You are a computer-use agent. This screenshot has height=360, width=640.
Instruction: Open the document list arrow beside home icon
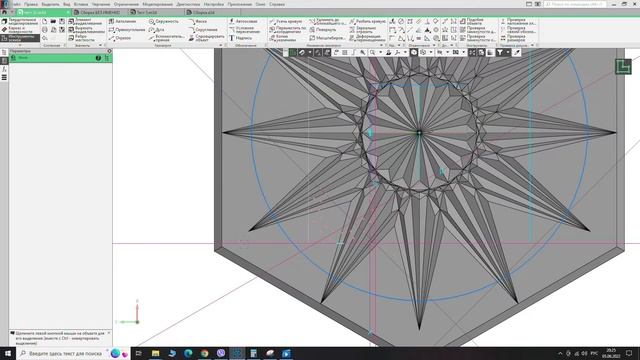click(x=12, y=13)
